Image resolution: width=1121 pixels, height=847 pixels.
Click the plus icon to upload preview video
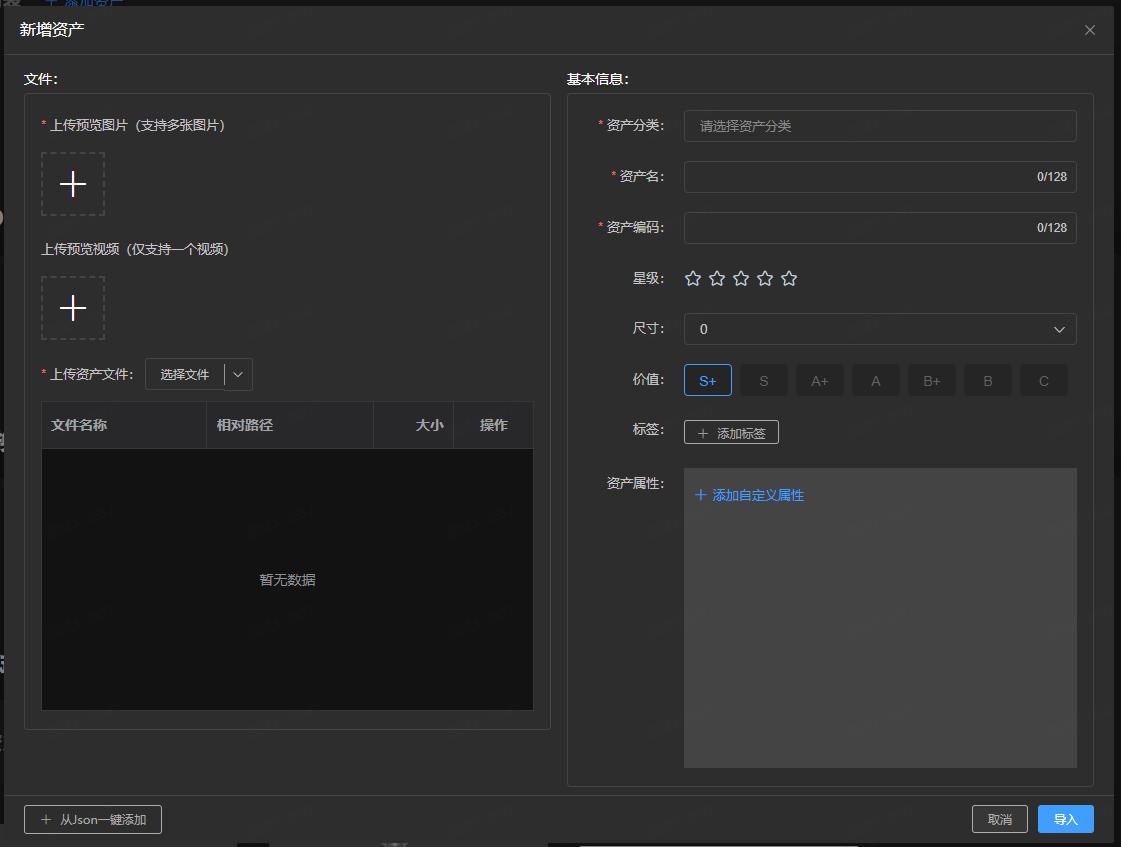pos(73,308)
